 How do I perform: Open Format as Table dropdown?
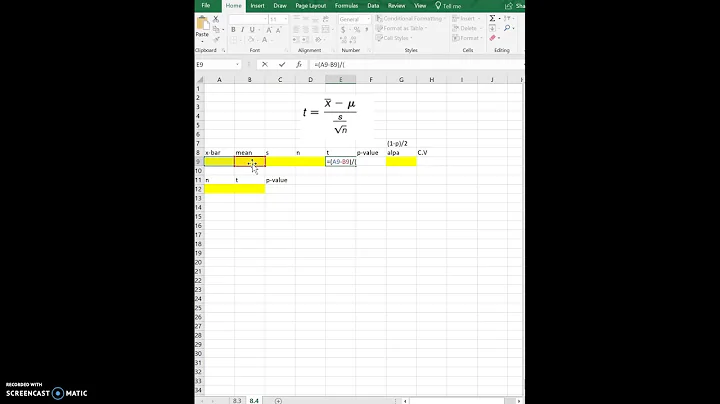tap(402, 28)
